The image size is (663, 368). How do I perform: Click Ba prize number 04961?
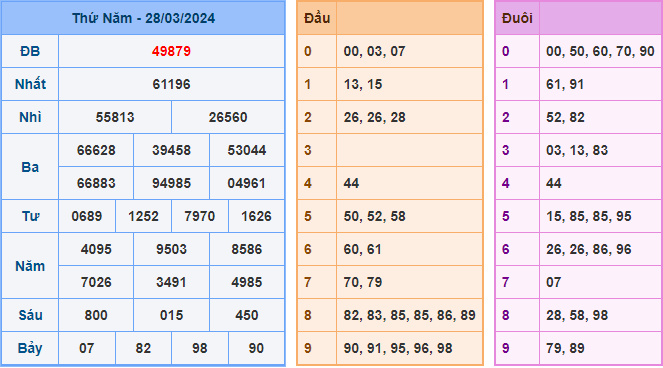tap(247, 183)
